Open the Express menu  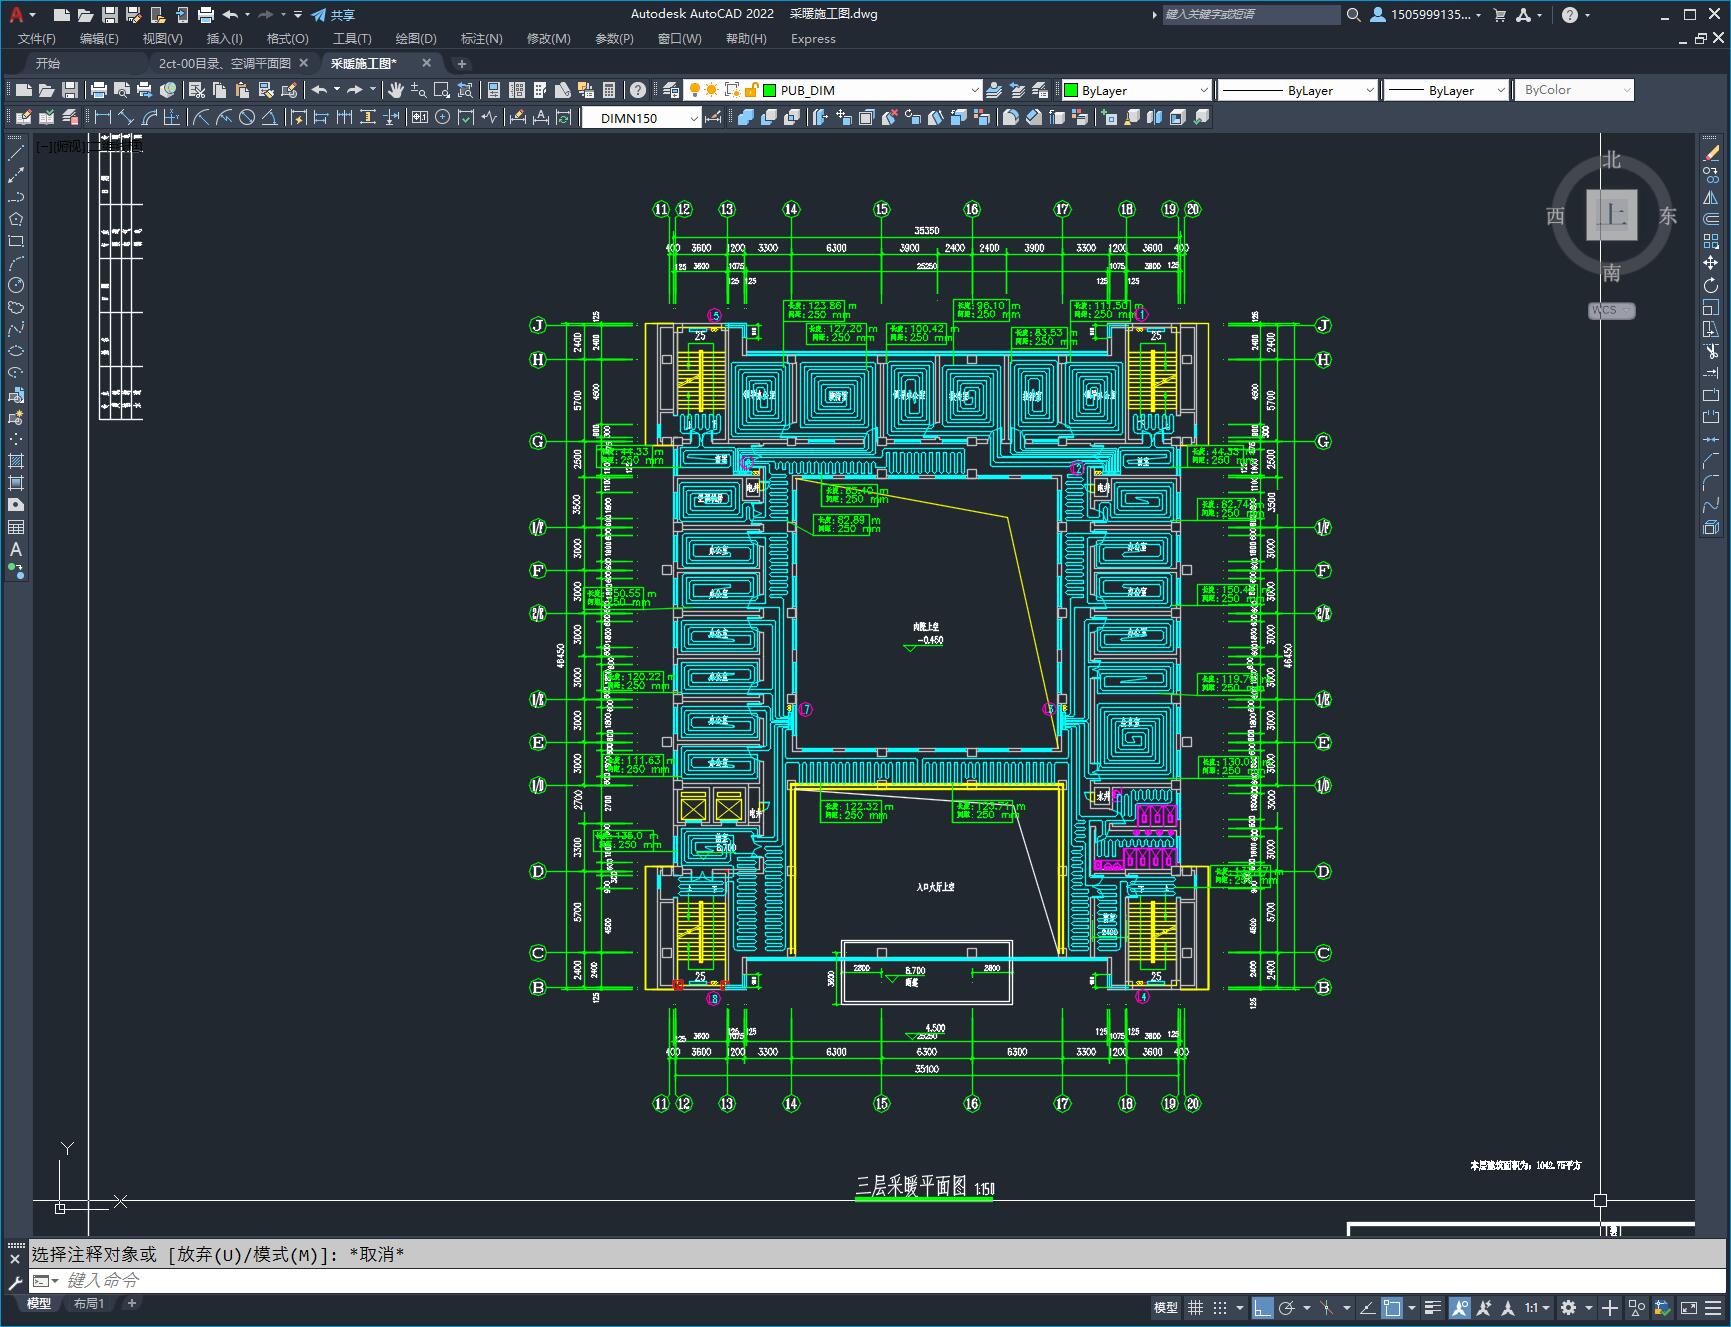(x=813, y=39)
